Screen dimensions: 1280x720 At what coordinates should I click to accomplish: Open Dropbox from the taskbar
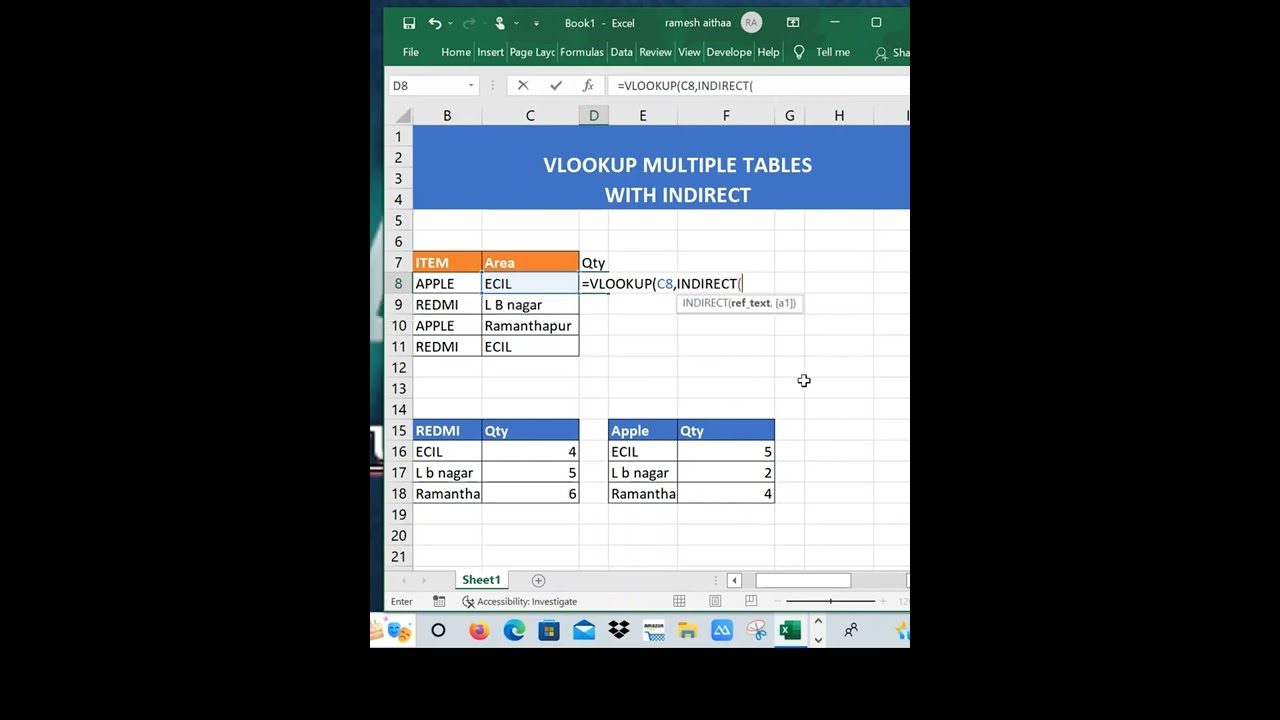(x=619, y=630)
